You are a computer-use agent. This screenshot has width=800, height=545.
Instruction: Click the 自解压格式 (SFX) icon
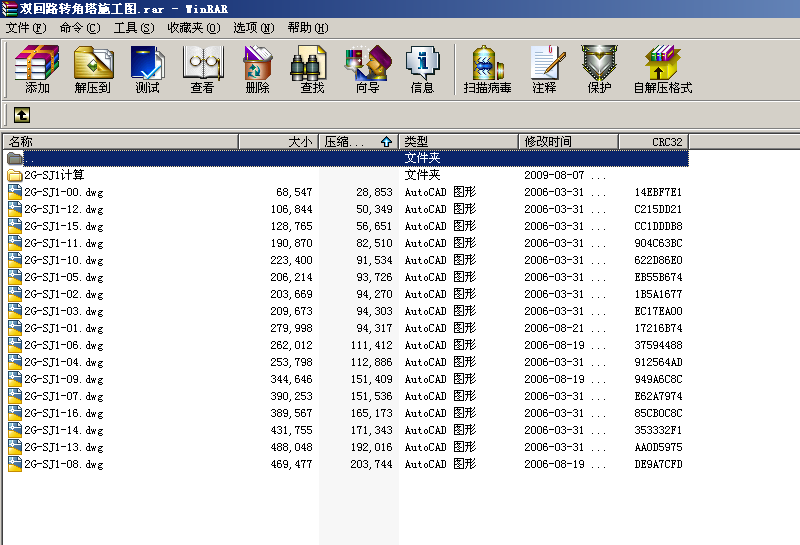[x=663, y=69]
